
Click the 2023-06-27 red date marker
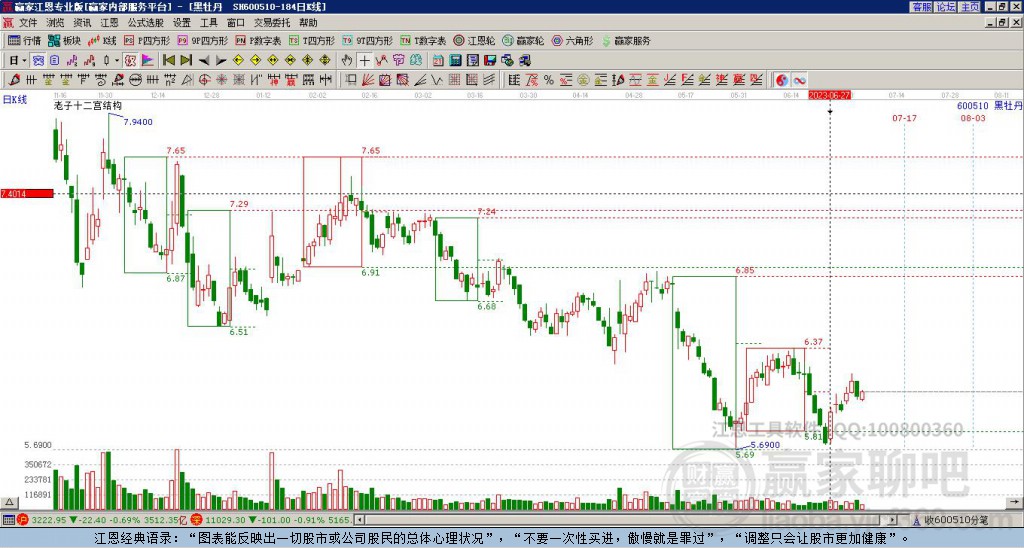(829, 95)
